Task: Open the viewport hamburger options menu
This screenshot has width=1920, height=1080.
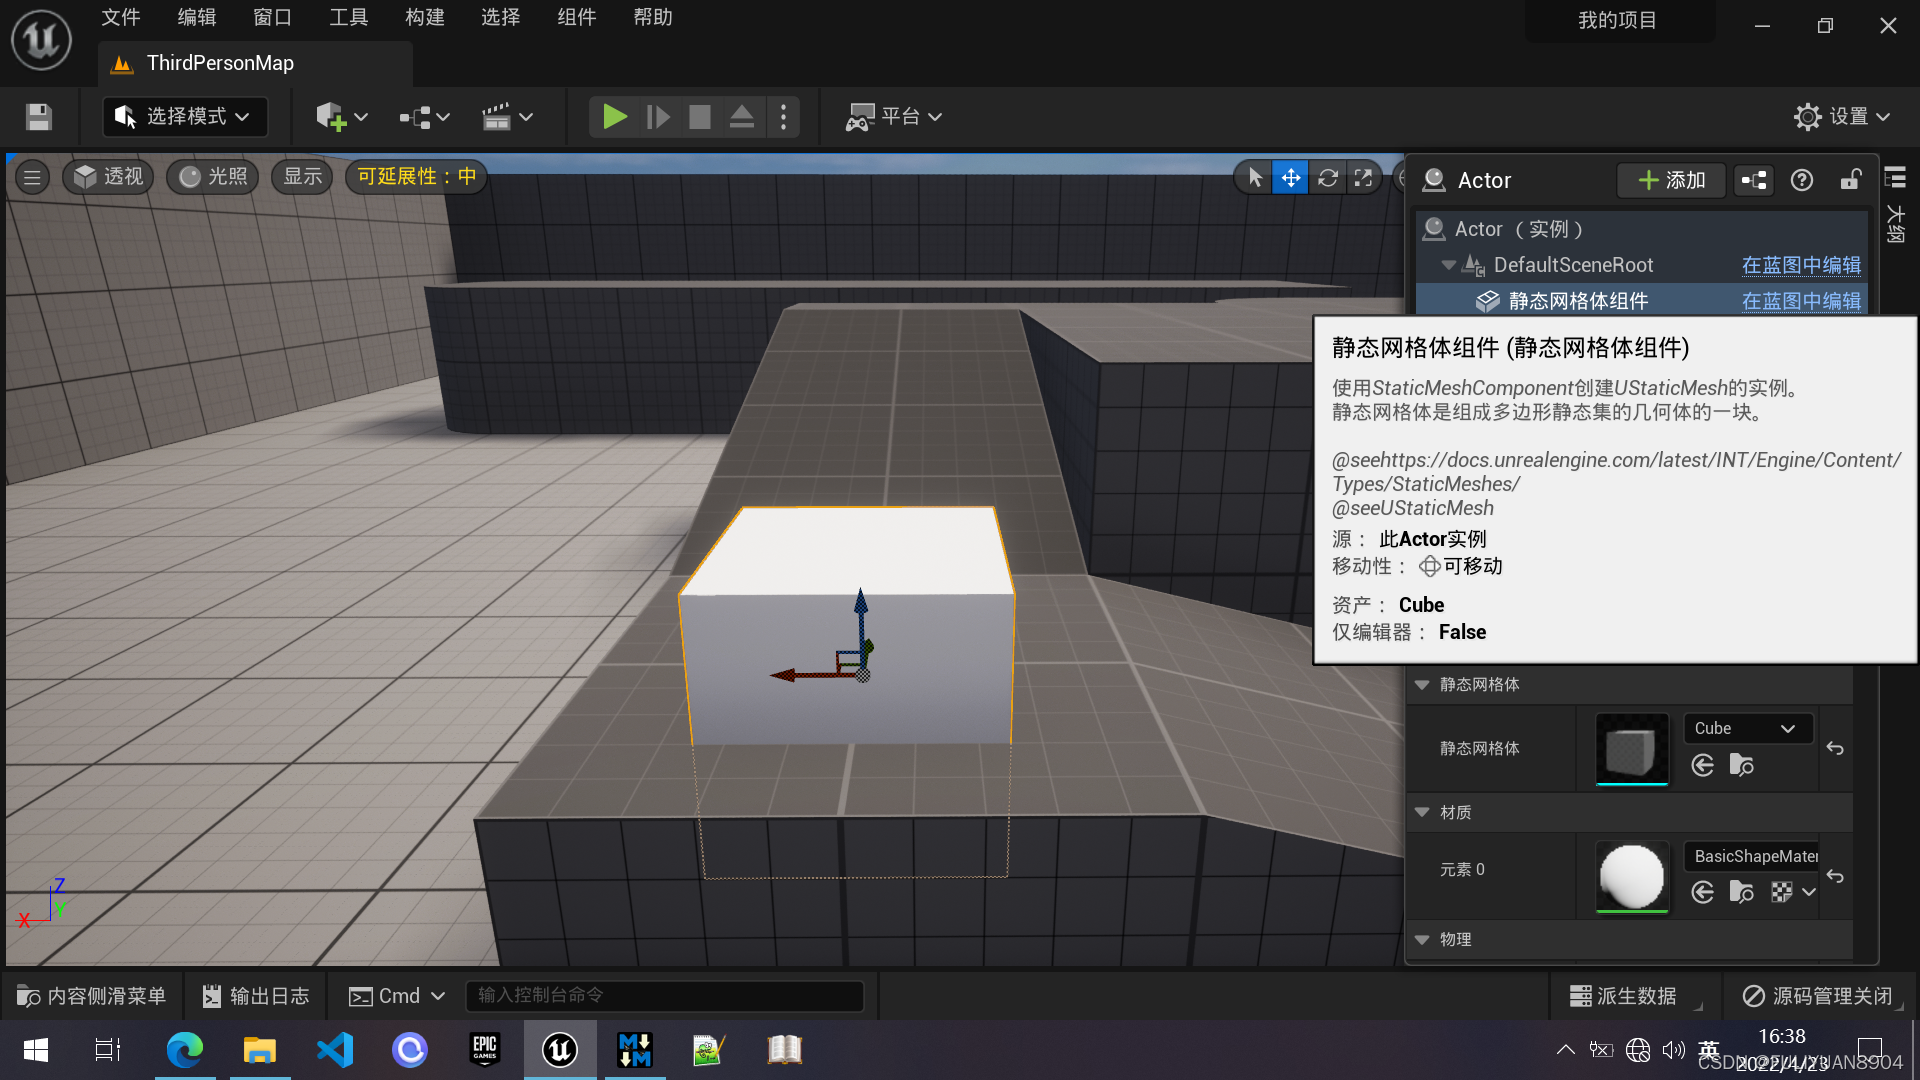Action: (32, 177)
